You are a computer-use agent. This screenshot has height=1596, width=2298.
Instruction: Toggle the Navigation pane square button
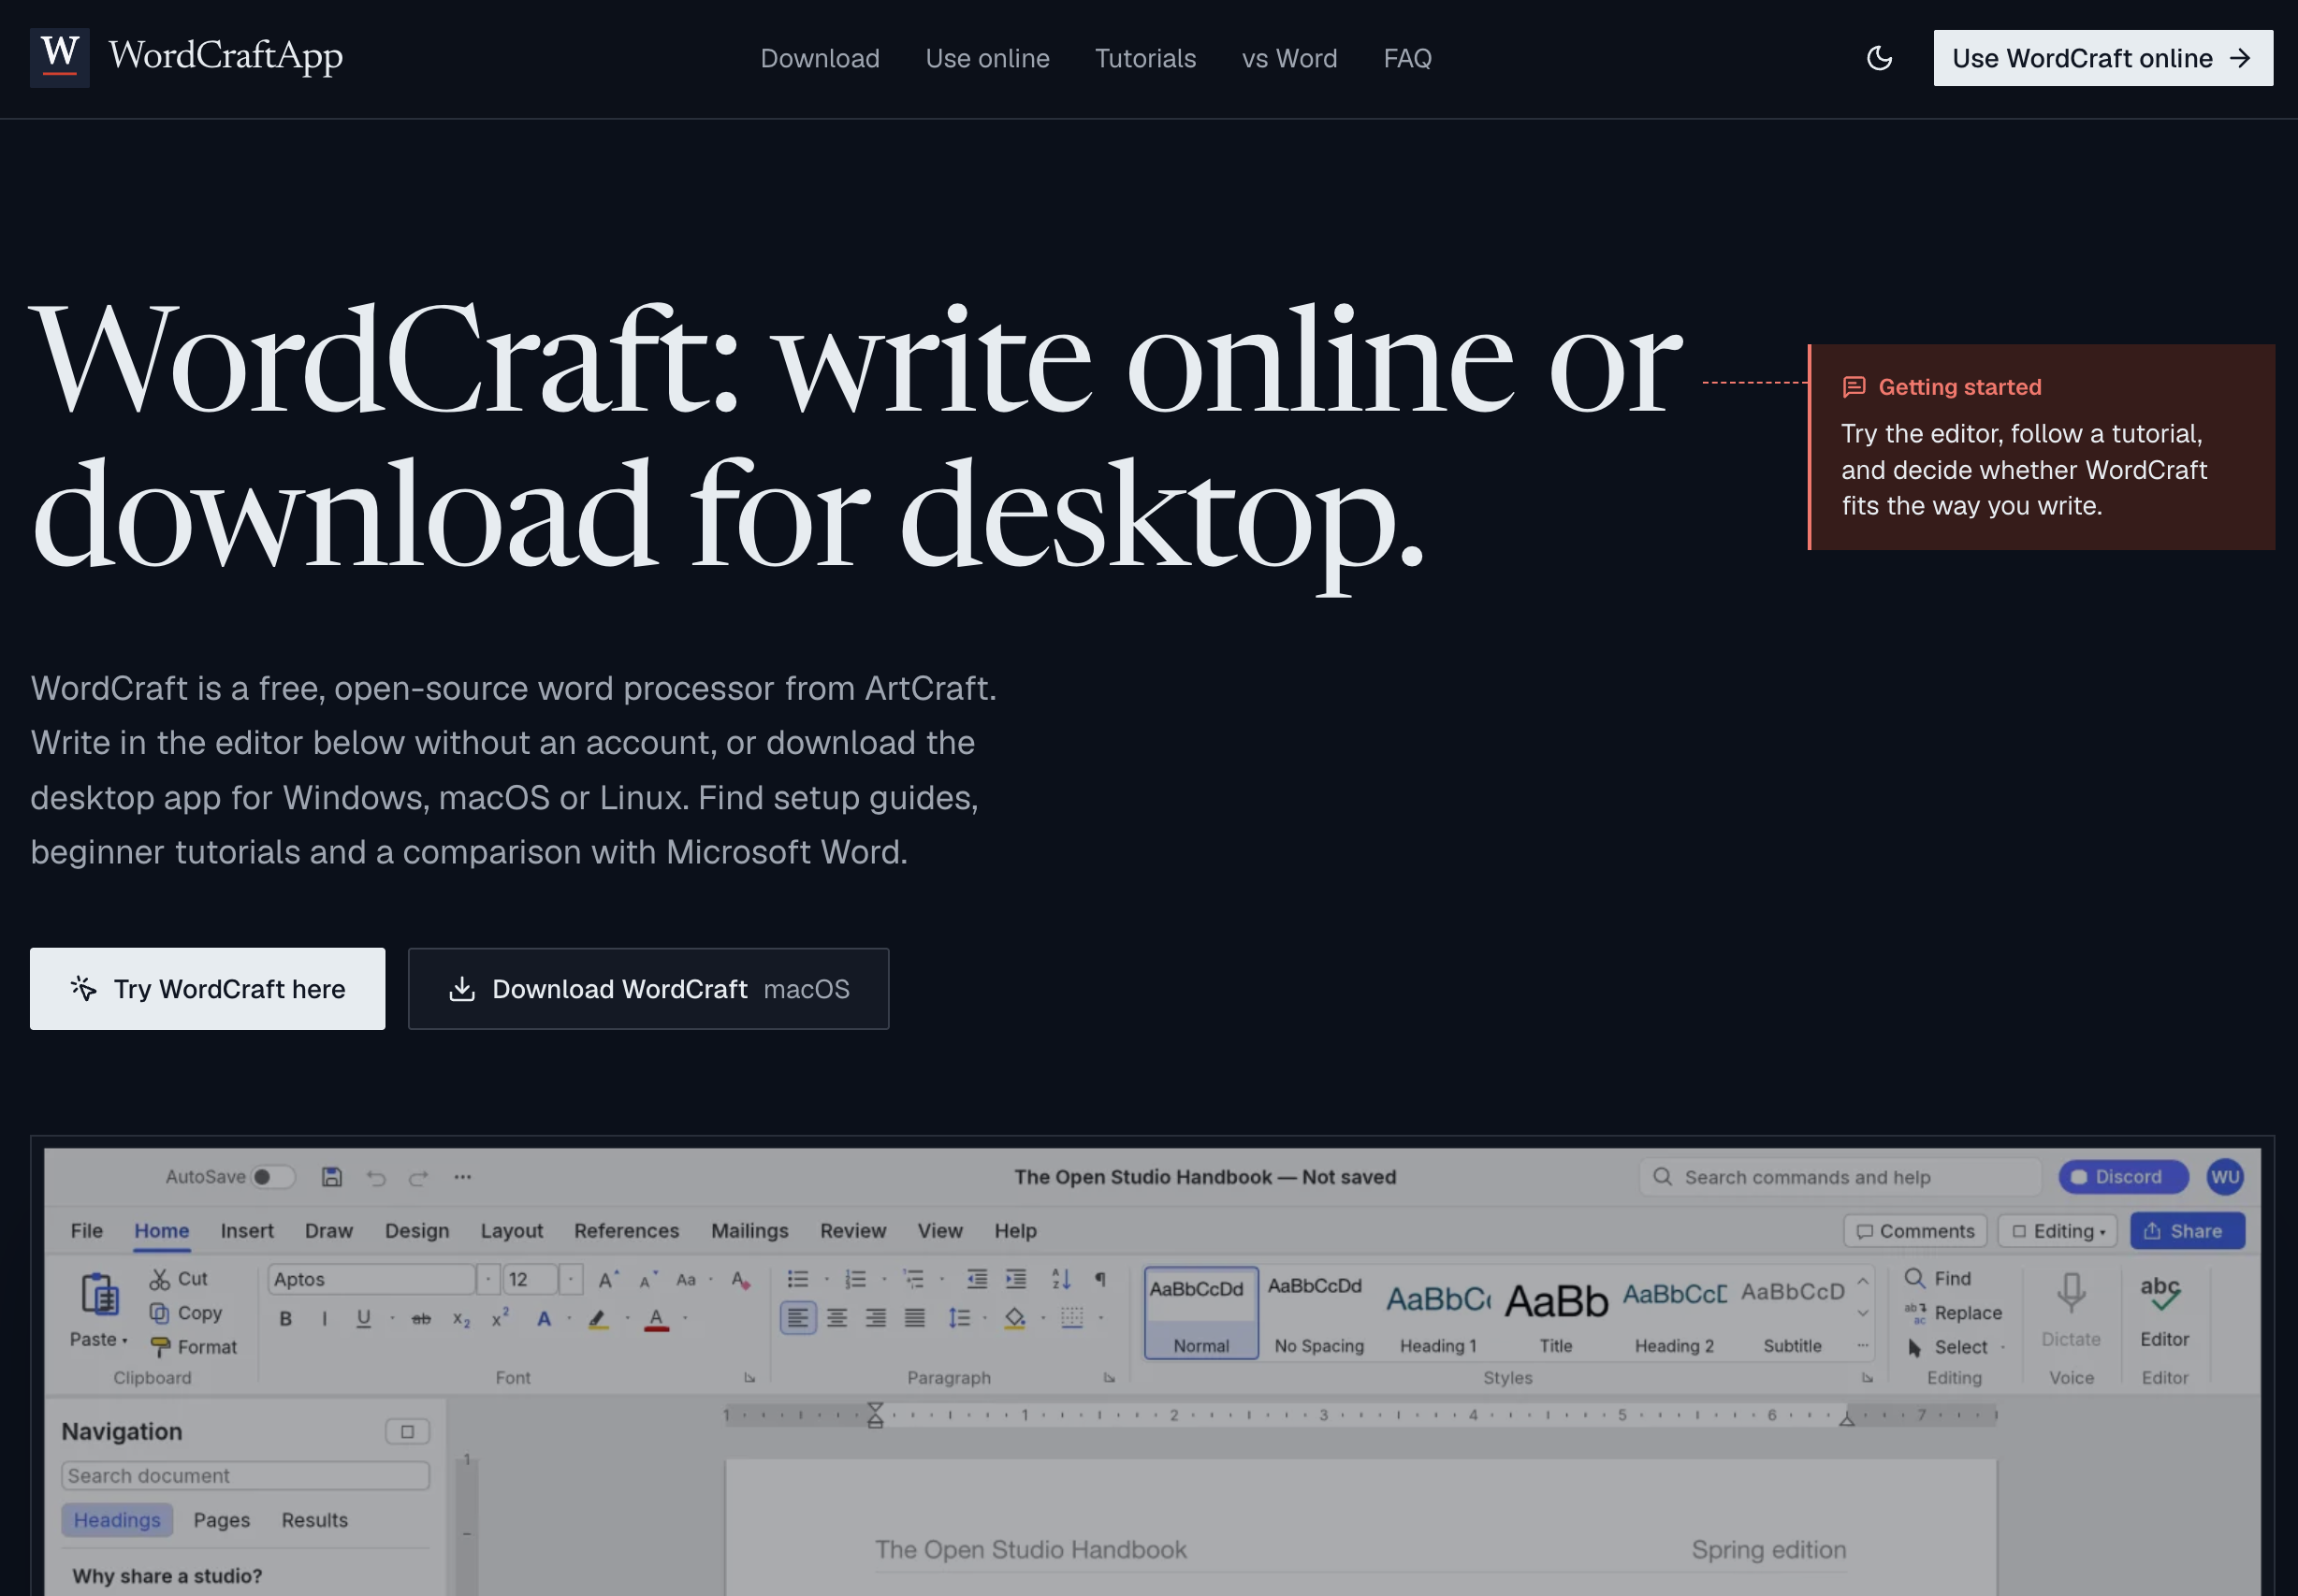coord(407,1432)
